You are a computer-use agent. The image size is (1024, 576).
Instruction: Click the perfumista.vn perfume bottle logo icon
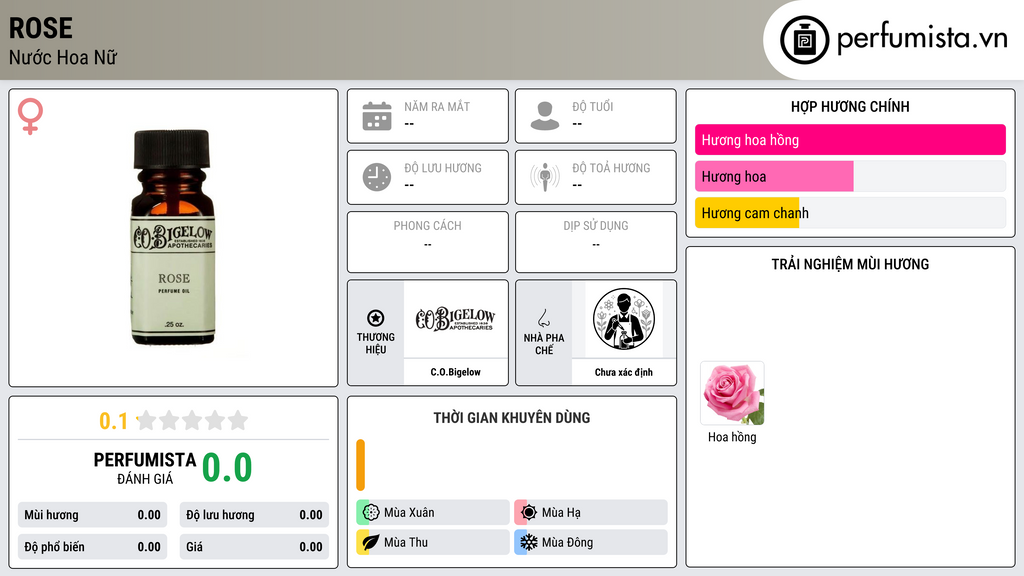pyautogui.click(x=804, y=40)
